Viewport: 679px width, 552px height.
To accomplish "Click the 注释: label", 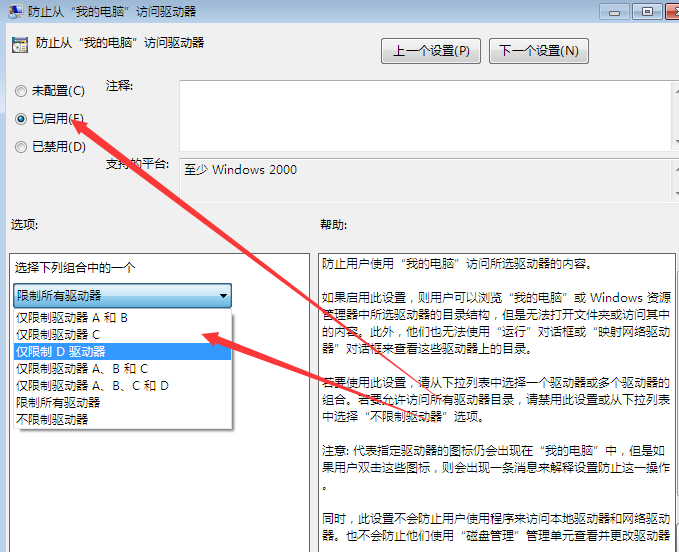I will pos(120,86).
